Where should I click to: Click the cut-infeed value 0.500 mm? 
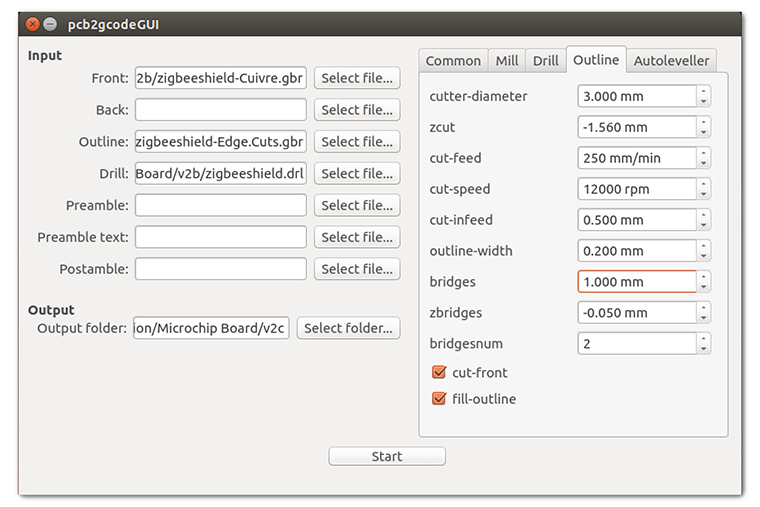tap(637, 220)
